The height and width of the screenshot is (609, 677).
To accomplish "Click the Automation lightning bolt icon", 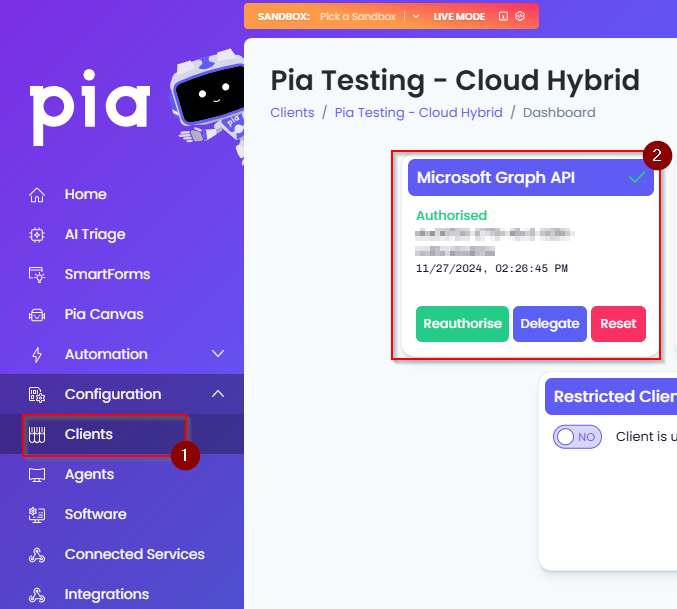I will pos(37,355).
